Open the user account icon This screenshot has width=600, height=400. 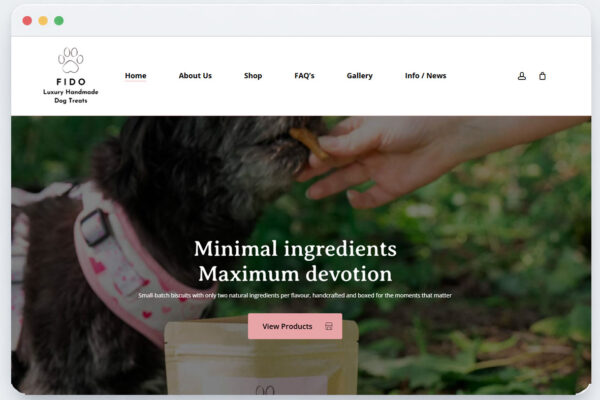pos(522,76)
